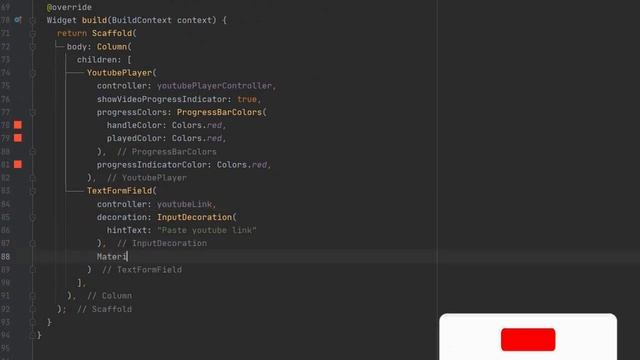The height and width of the screenshot is (360, 640).
Task: Click the "Paste youtube link" hint string
Action: [x=207, y=230]
